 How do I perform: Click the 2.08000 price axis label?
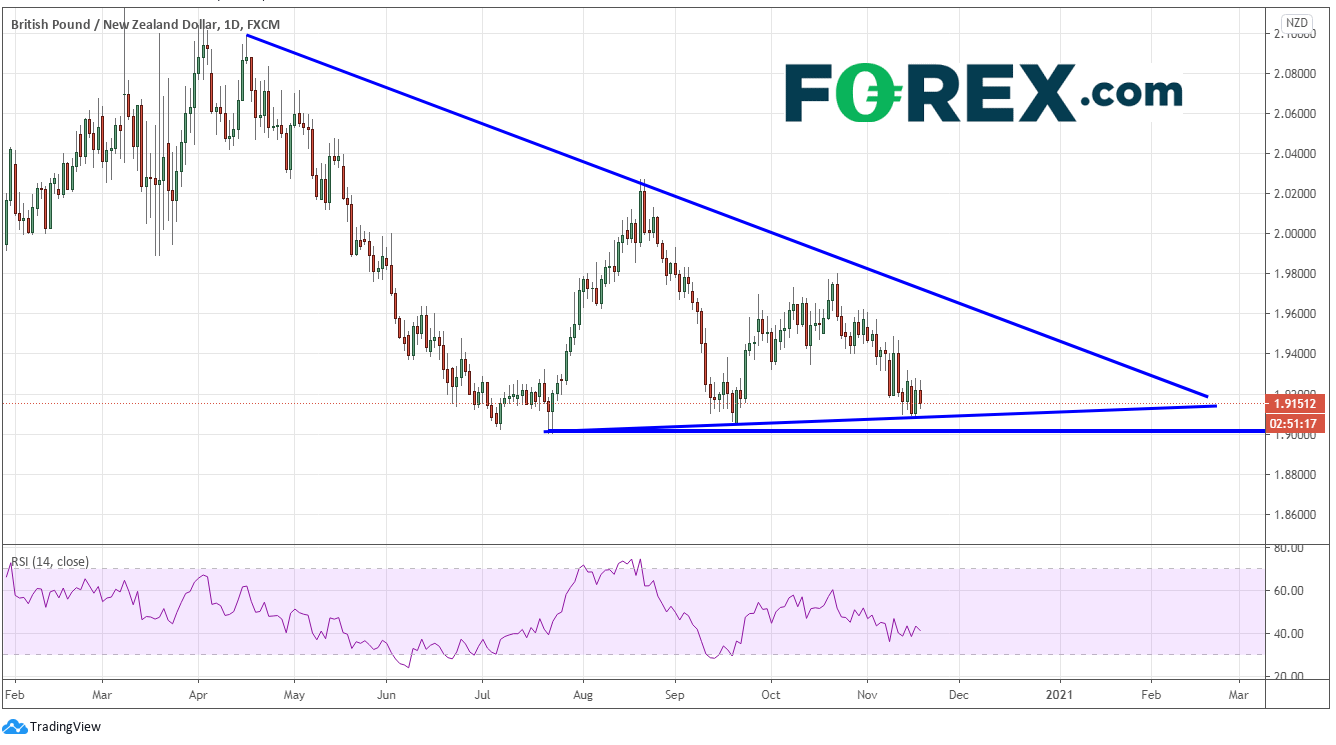pos(1295,74)
